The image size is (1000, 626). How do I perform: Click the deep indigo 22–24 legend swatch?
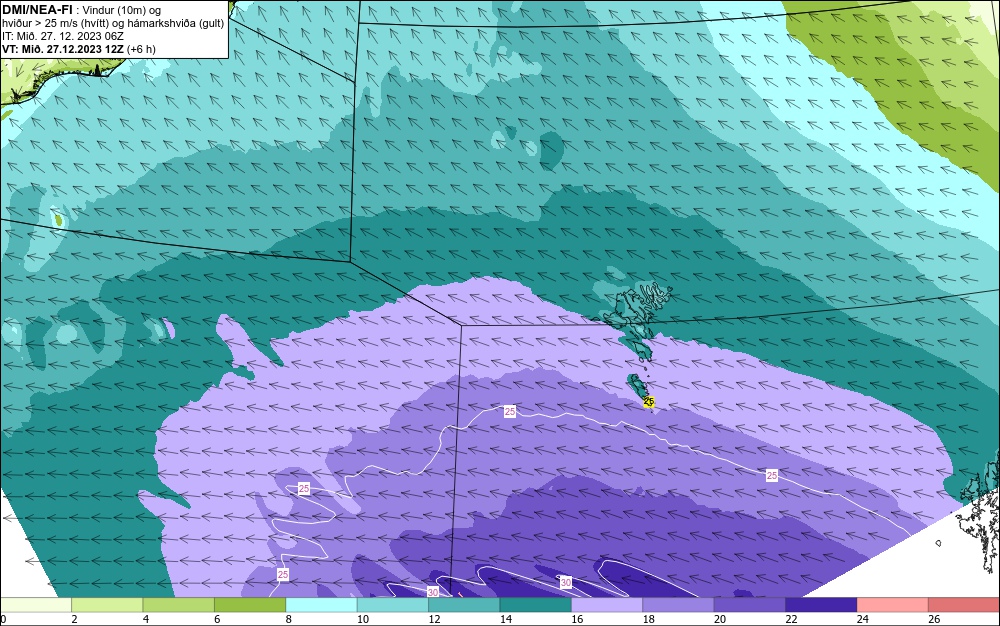tap(821, 605)
